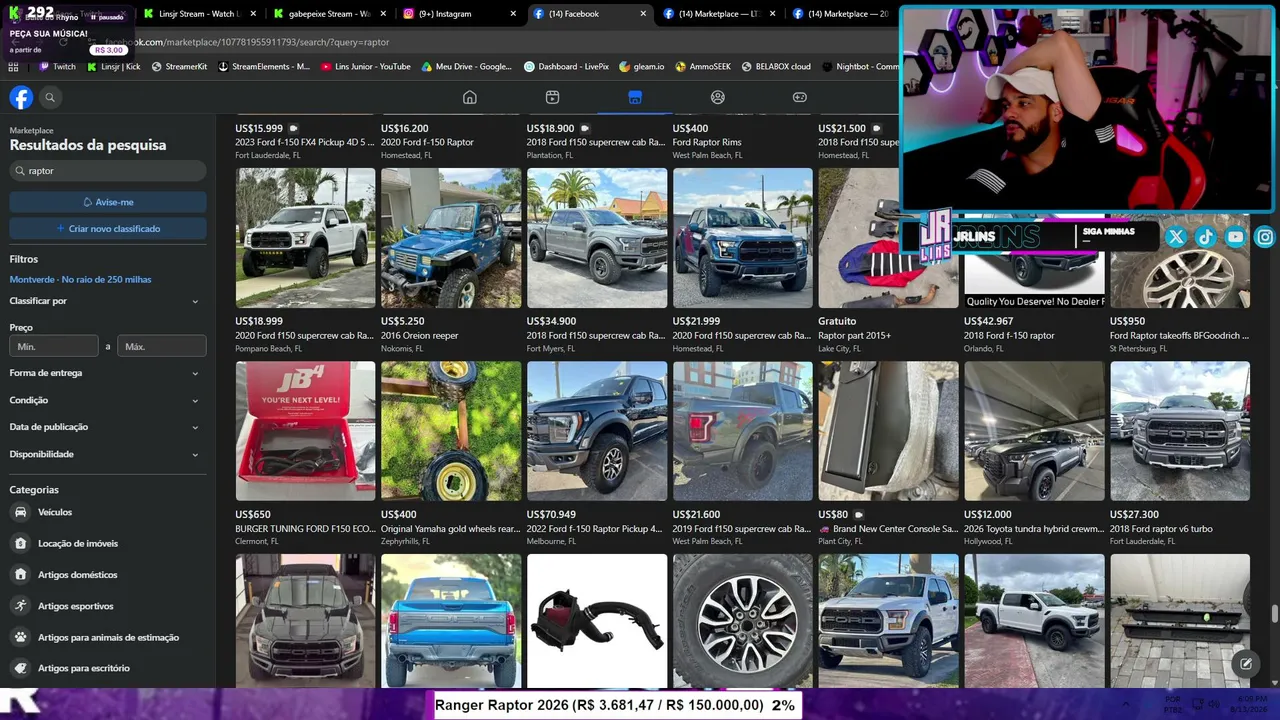Open the 2026 Toyota tundra listing photo
The width and height of the screenshot is (1280, 720).
[x=1034, y=431]
